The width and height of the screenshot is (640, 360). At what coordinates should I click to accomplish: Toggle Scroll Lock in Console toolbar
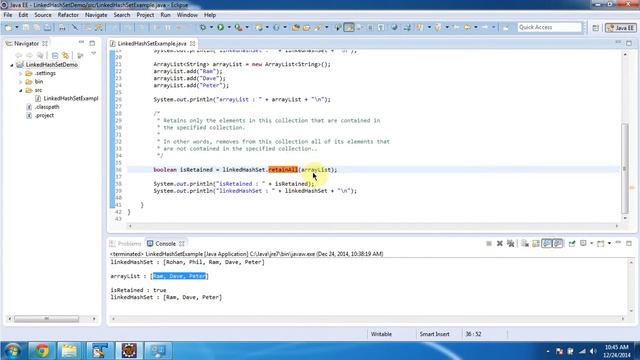pos(536,244)
